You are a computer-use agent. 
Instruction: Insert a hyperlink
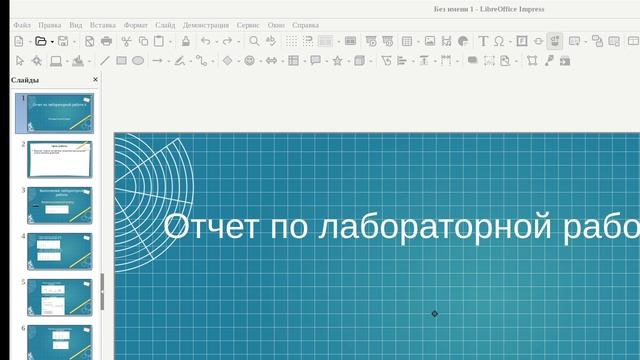point(538,41)
